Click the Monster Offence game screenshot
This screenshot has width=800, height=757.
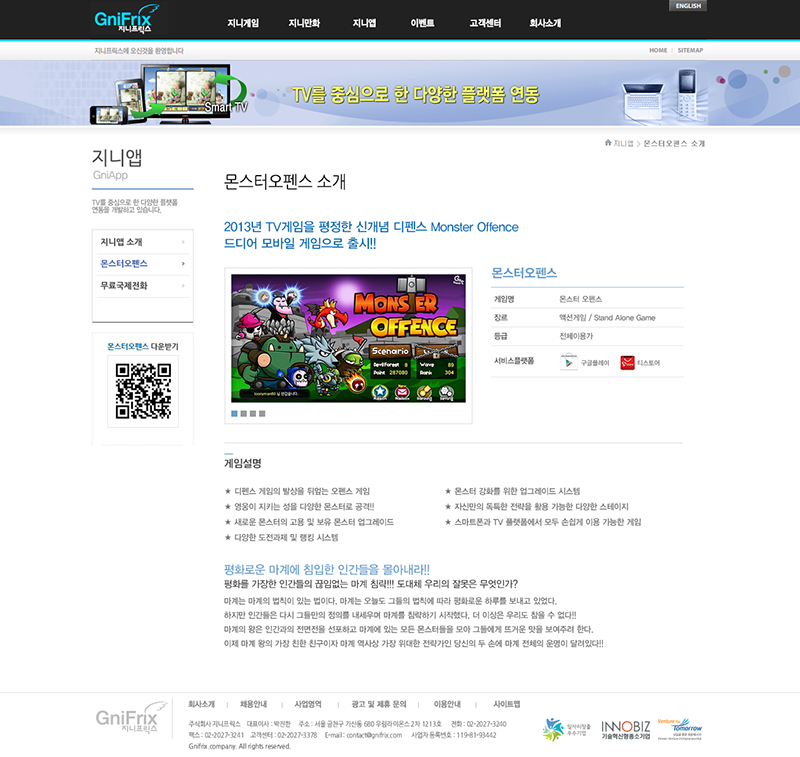click(x=348, y=338)
